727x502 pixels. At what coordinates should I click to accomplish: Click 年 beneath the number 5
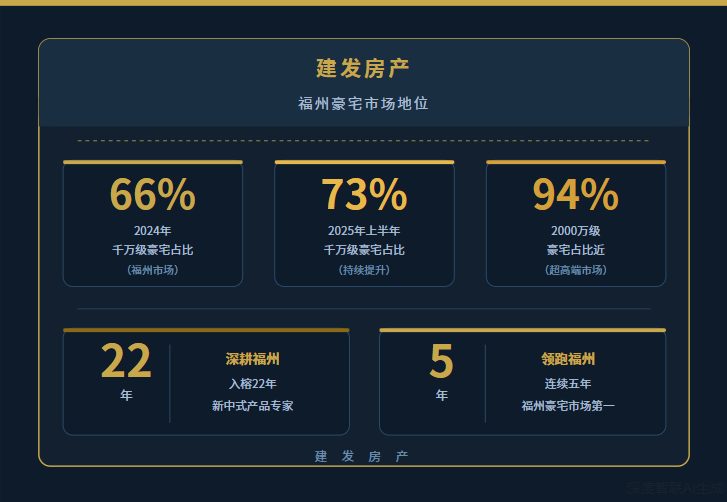[441, 395]
